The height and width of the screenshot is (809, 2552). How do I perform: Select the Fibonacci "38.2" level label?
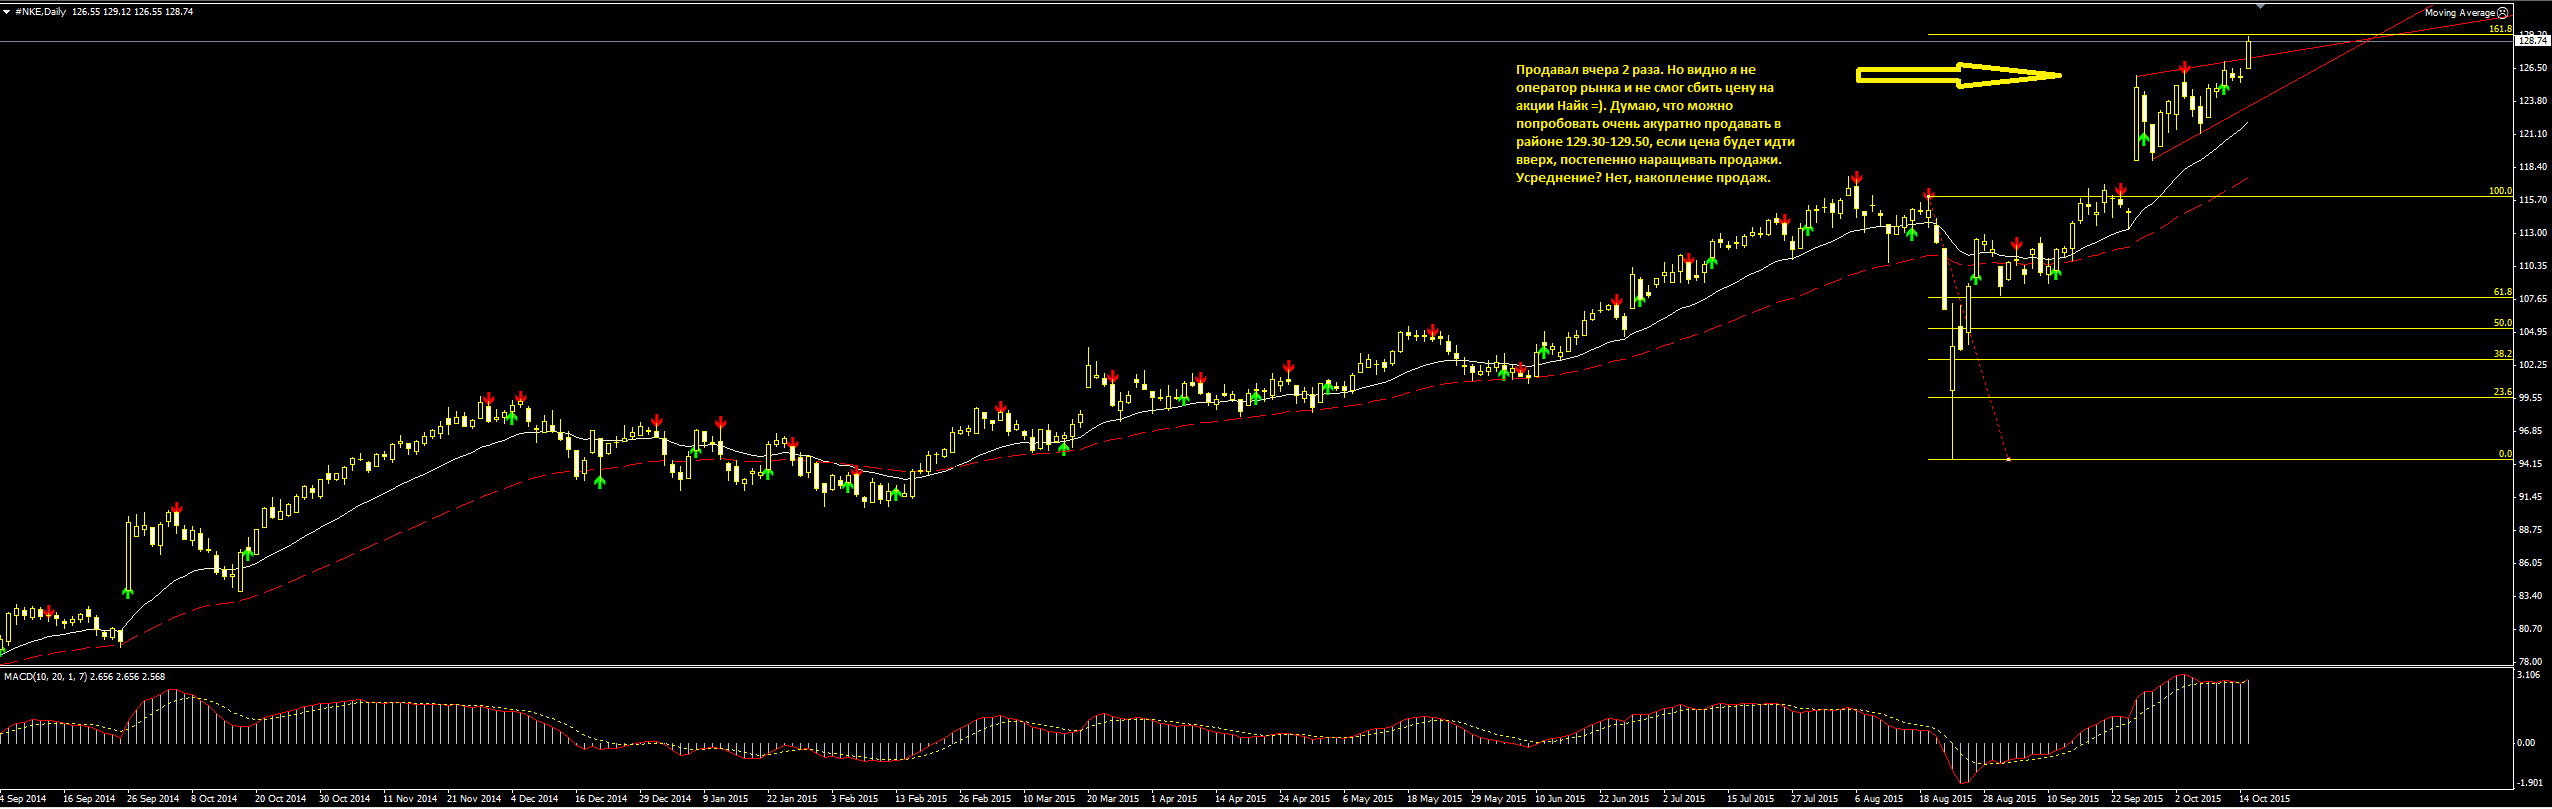click(2503, 354)
